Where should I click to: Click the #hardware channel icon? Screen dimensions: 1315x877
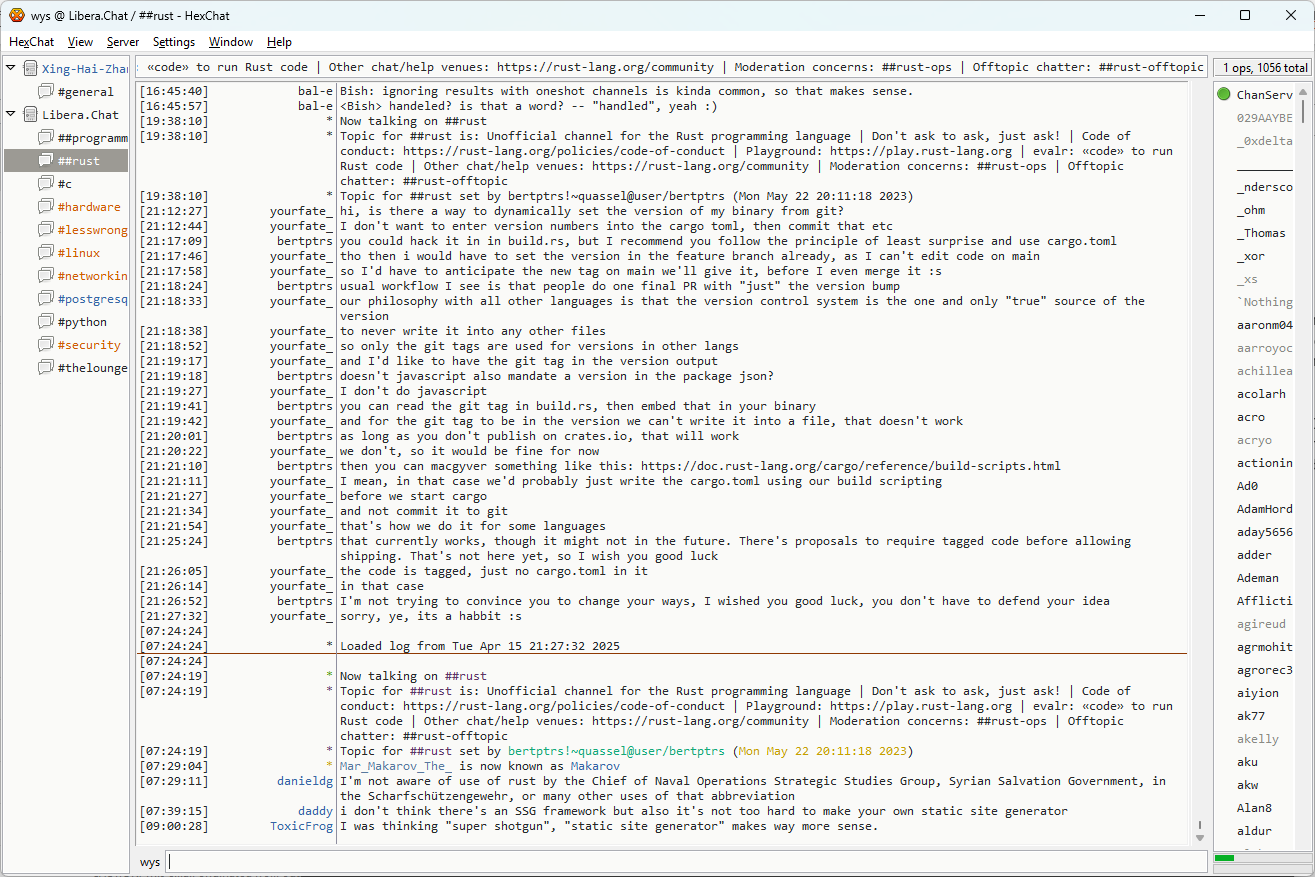[46, 207]
